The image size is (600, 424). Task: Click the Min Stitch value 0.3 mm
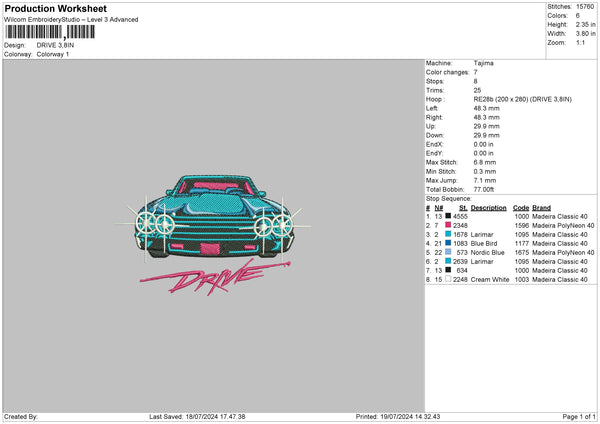click(484, 171)
